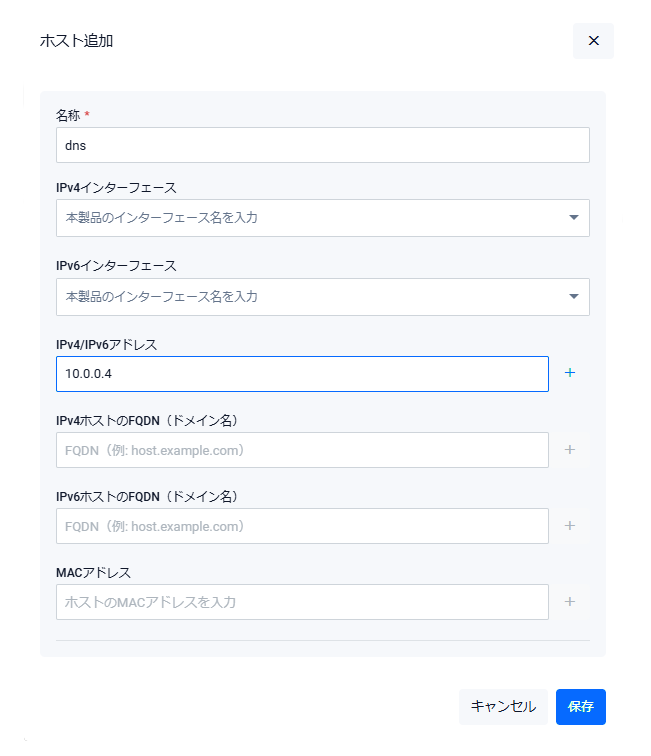This screenshot has width=651, height=756.
Task: Click the MACアドレス label text
Action: pyautogui.click(x=93, y=572)
